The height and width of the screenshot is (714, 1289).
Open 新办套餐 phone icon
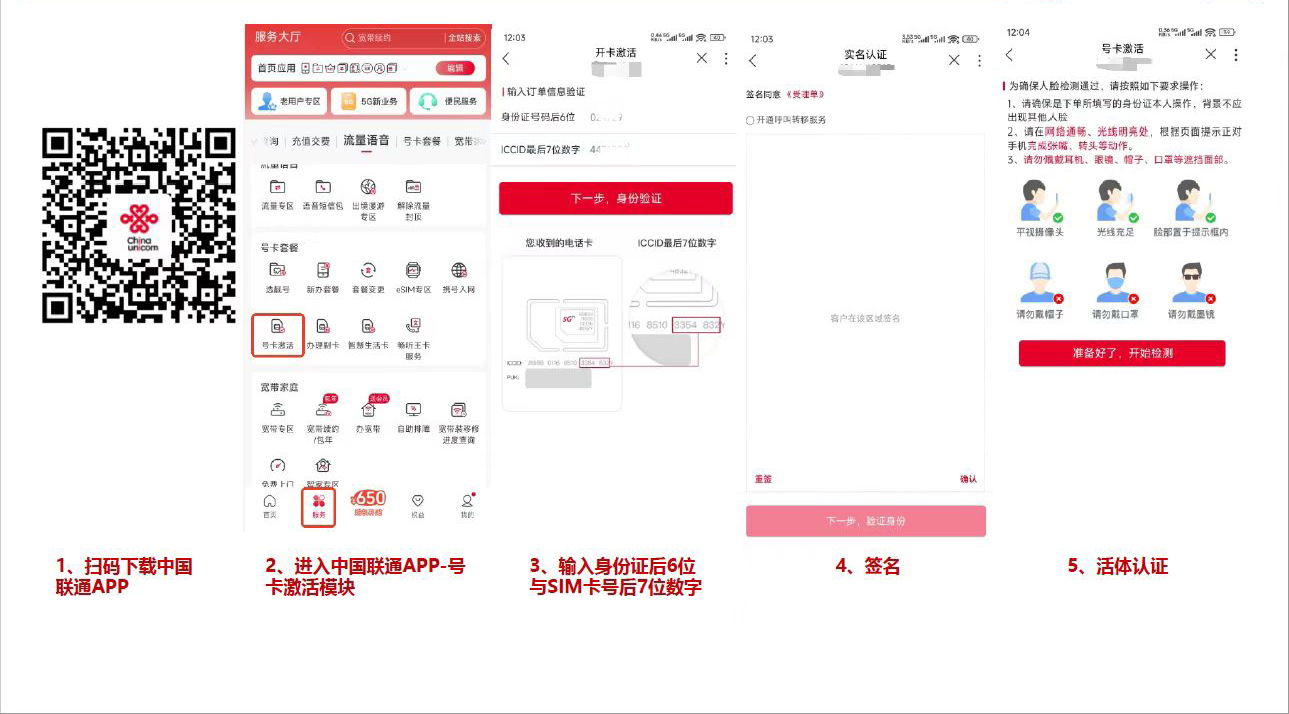coord(322,270)
